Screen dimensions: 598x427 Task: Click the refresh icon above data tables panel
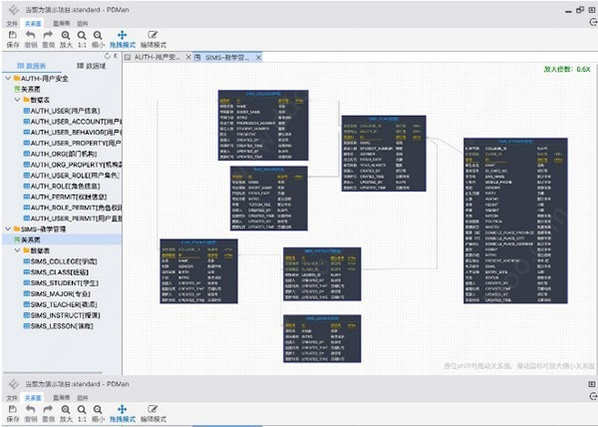pos(108,56)
